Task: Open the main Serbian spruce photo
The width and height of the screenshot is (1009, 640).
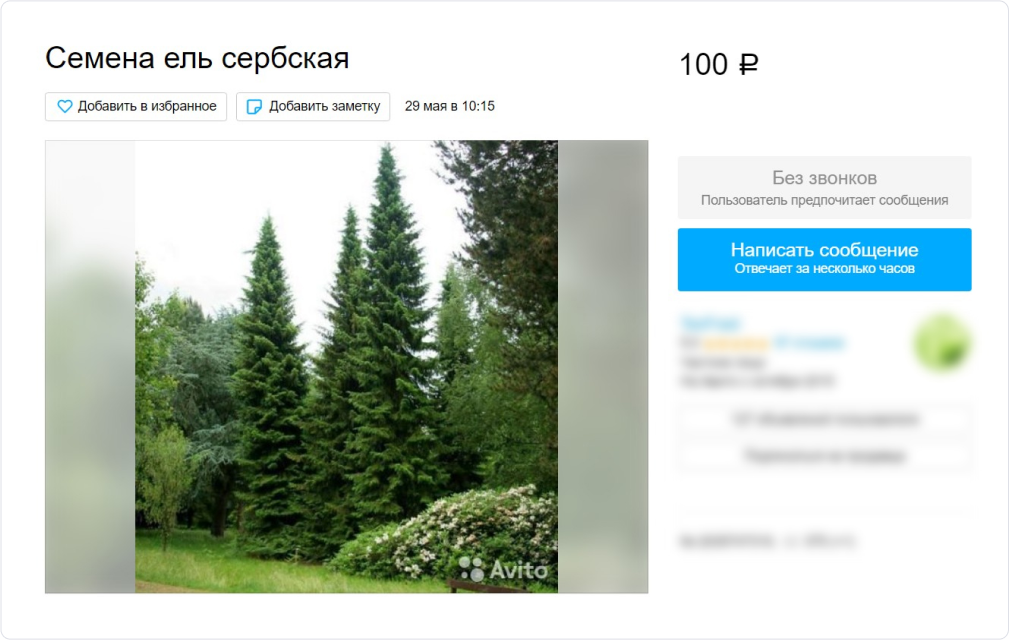Action: point(346,367)
